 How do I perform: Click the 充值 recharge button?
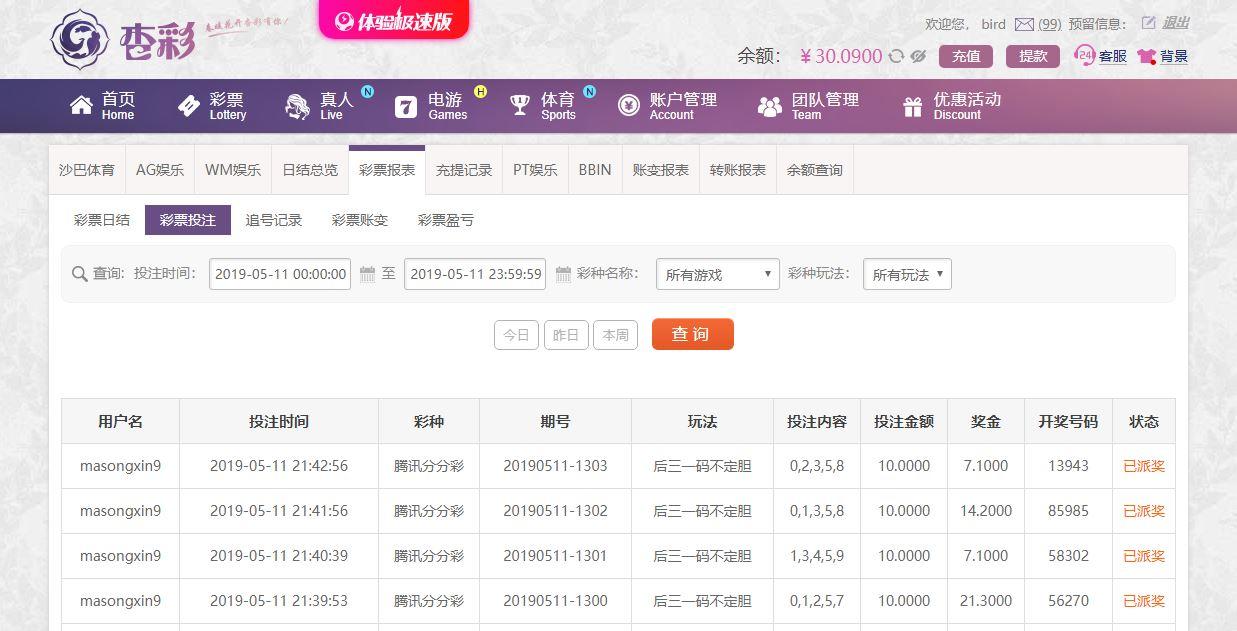pos(966,56)
